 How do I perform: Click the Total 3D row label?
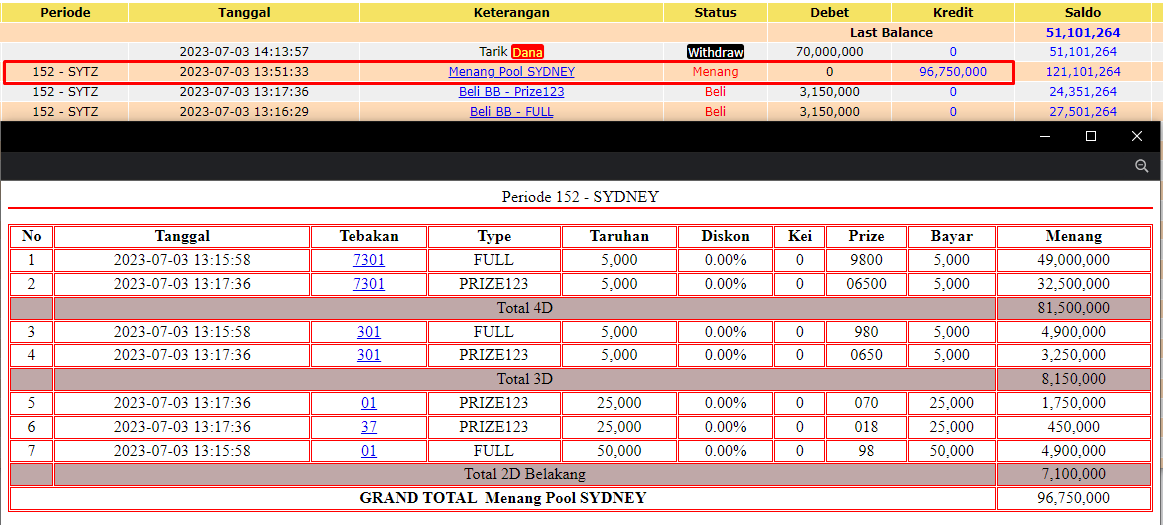(x=524, y=379)
